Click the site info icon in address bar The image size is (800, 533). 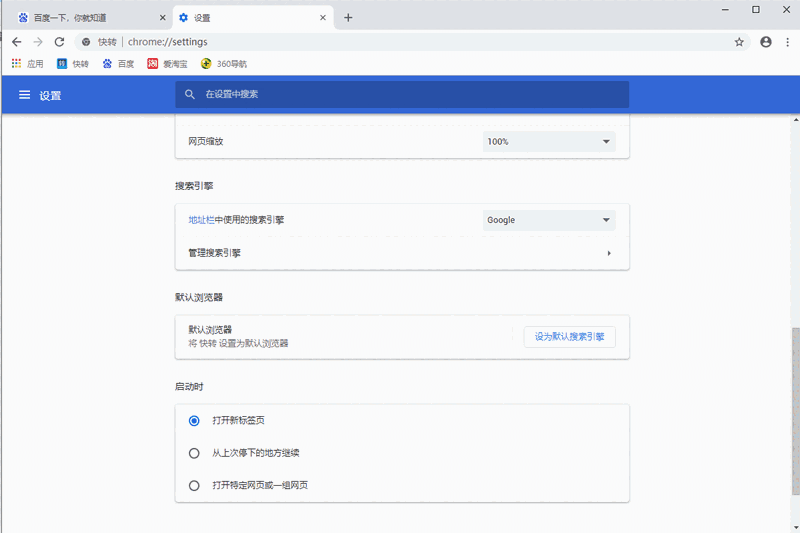(86, 42)
